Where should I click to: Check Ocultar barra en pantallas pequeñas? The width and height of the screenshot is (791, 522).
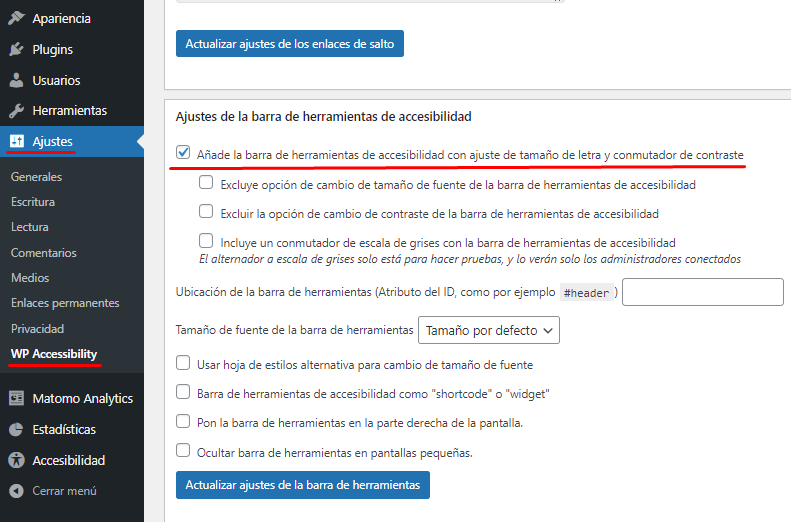pos(183,450)
